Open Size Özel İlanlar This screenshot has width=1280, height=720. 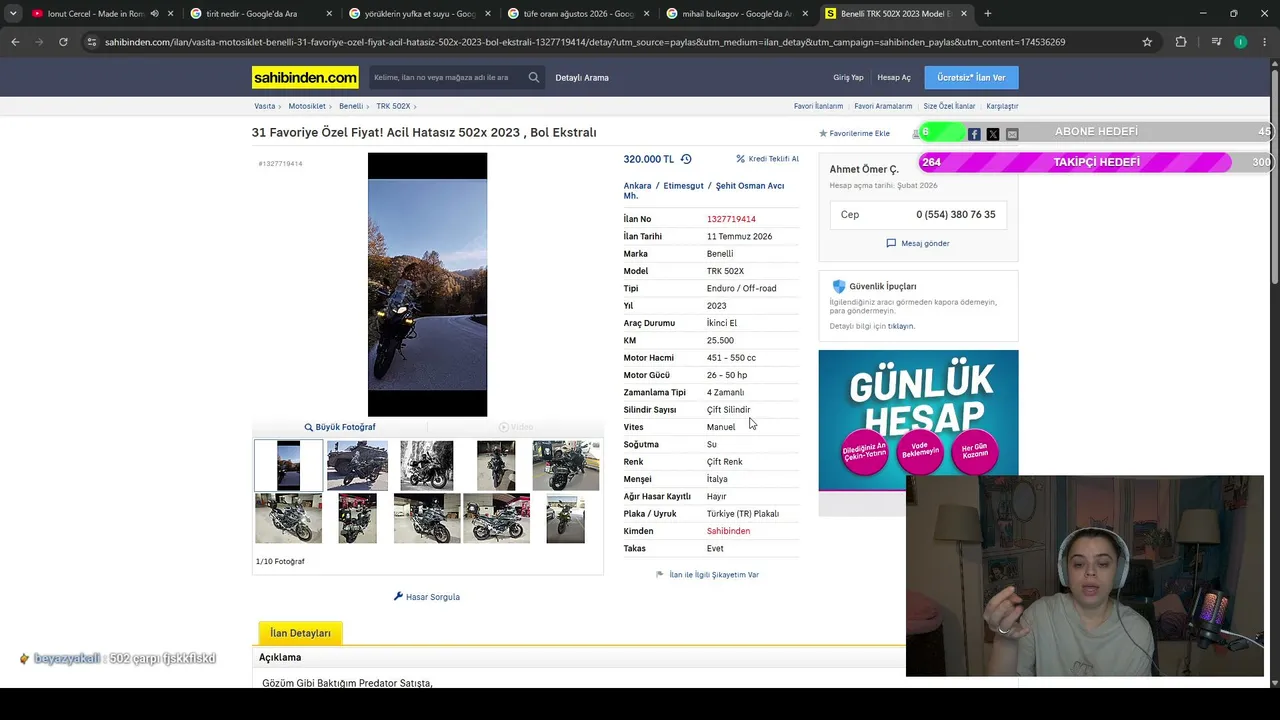(949, 106)
